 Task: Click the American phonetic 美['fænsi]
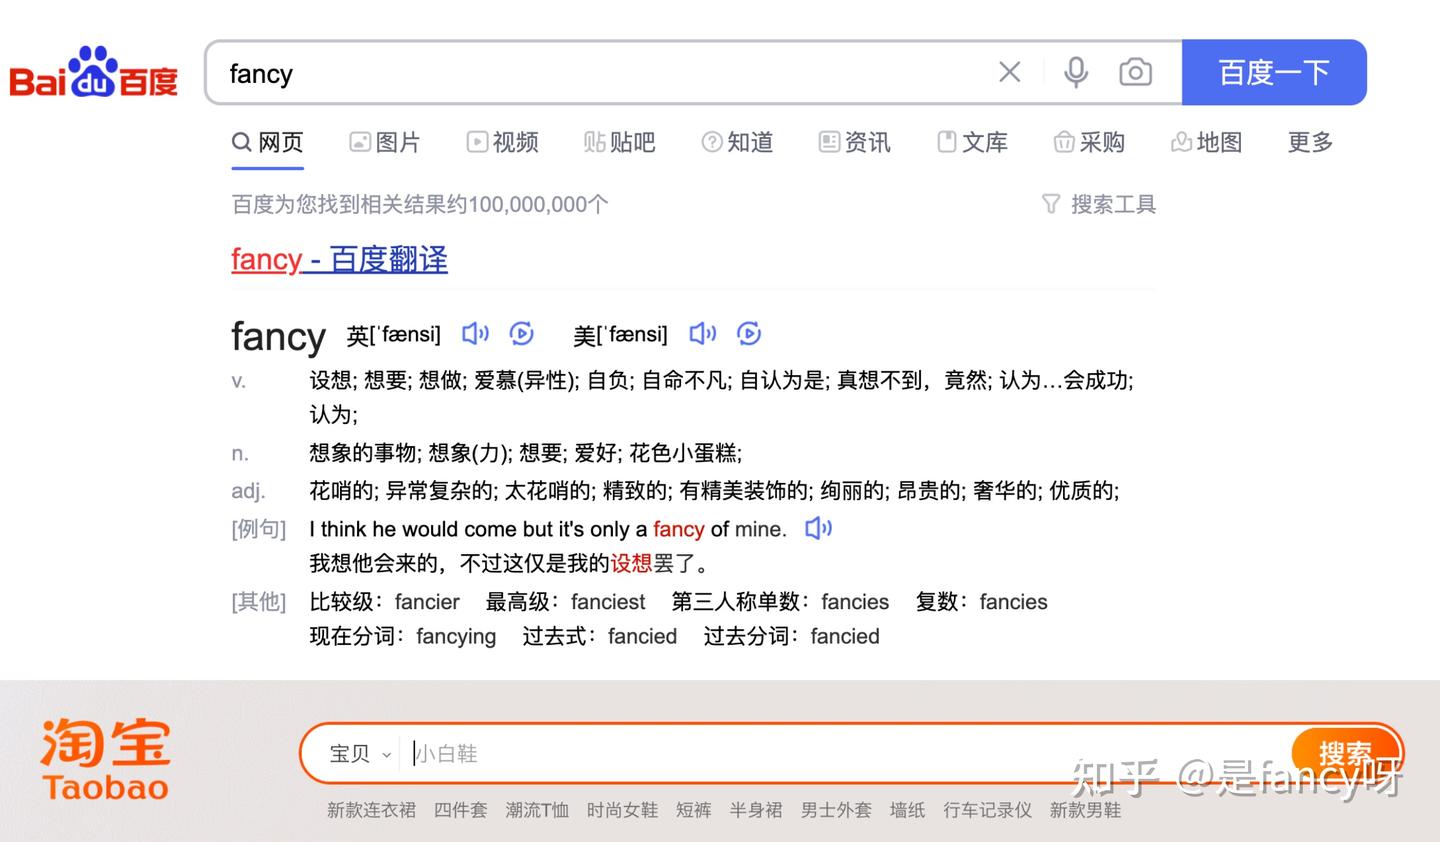coord(620,334)
